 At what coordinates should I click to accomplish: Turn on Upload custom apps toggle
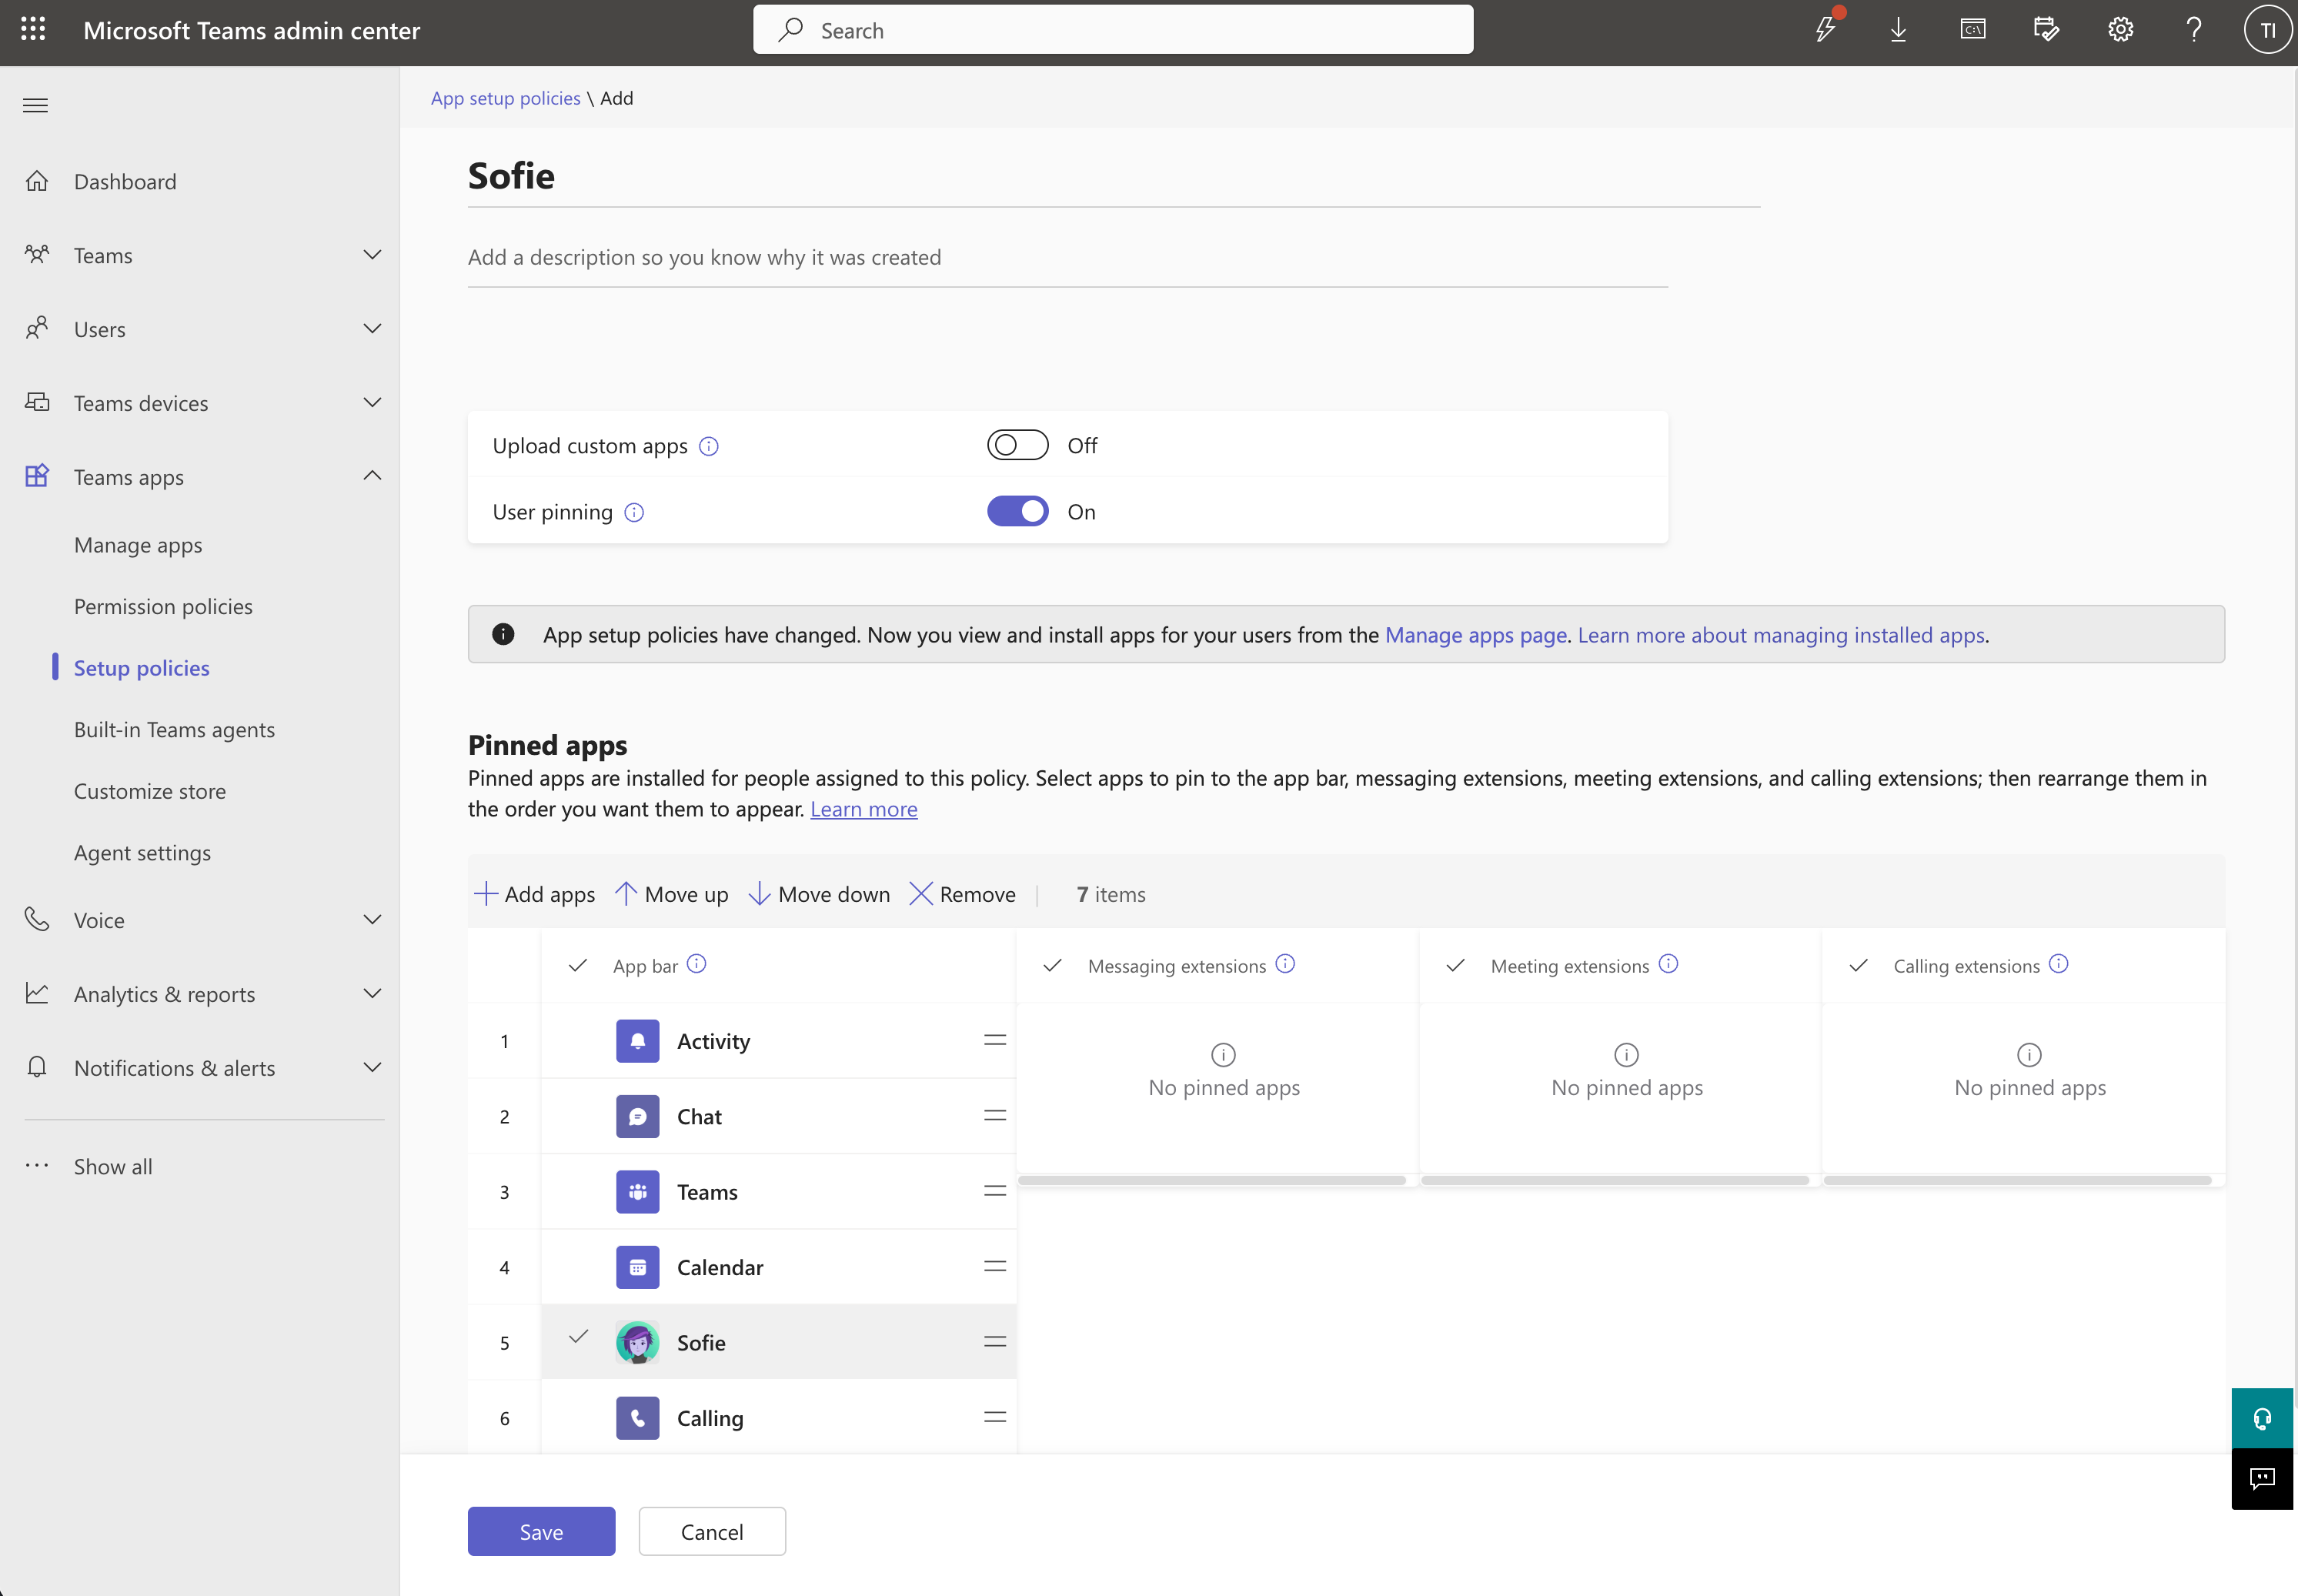coord(1017,445)
